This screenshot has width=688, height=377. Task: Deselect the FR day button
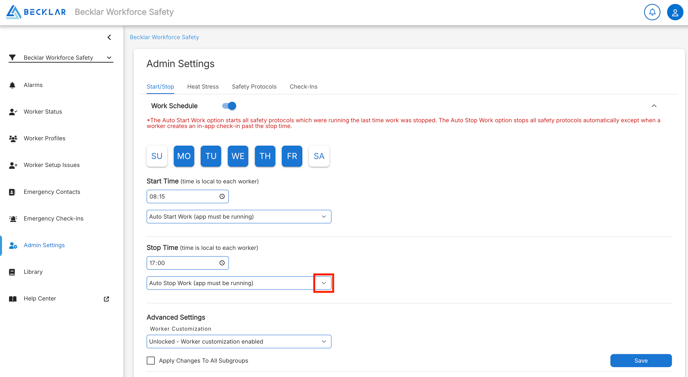(292, 156)
